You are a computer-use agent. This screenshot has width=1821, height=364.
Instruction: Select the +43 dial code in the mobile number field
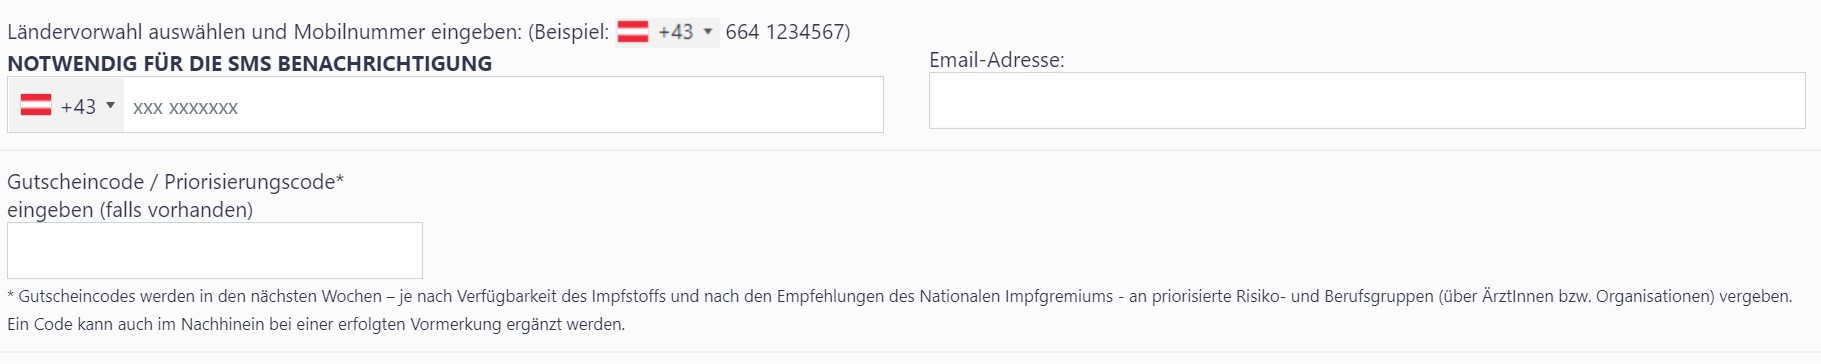click(78, 106)
